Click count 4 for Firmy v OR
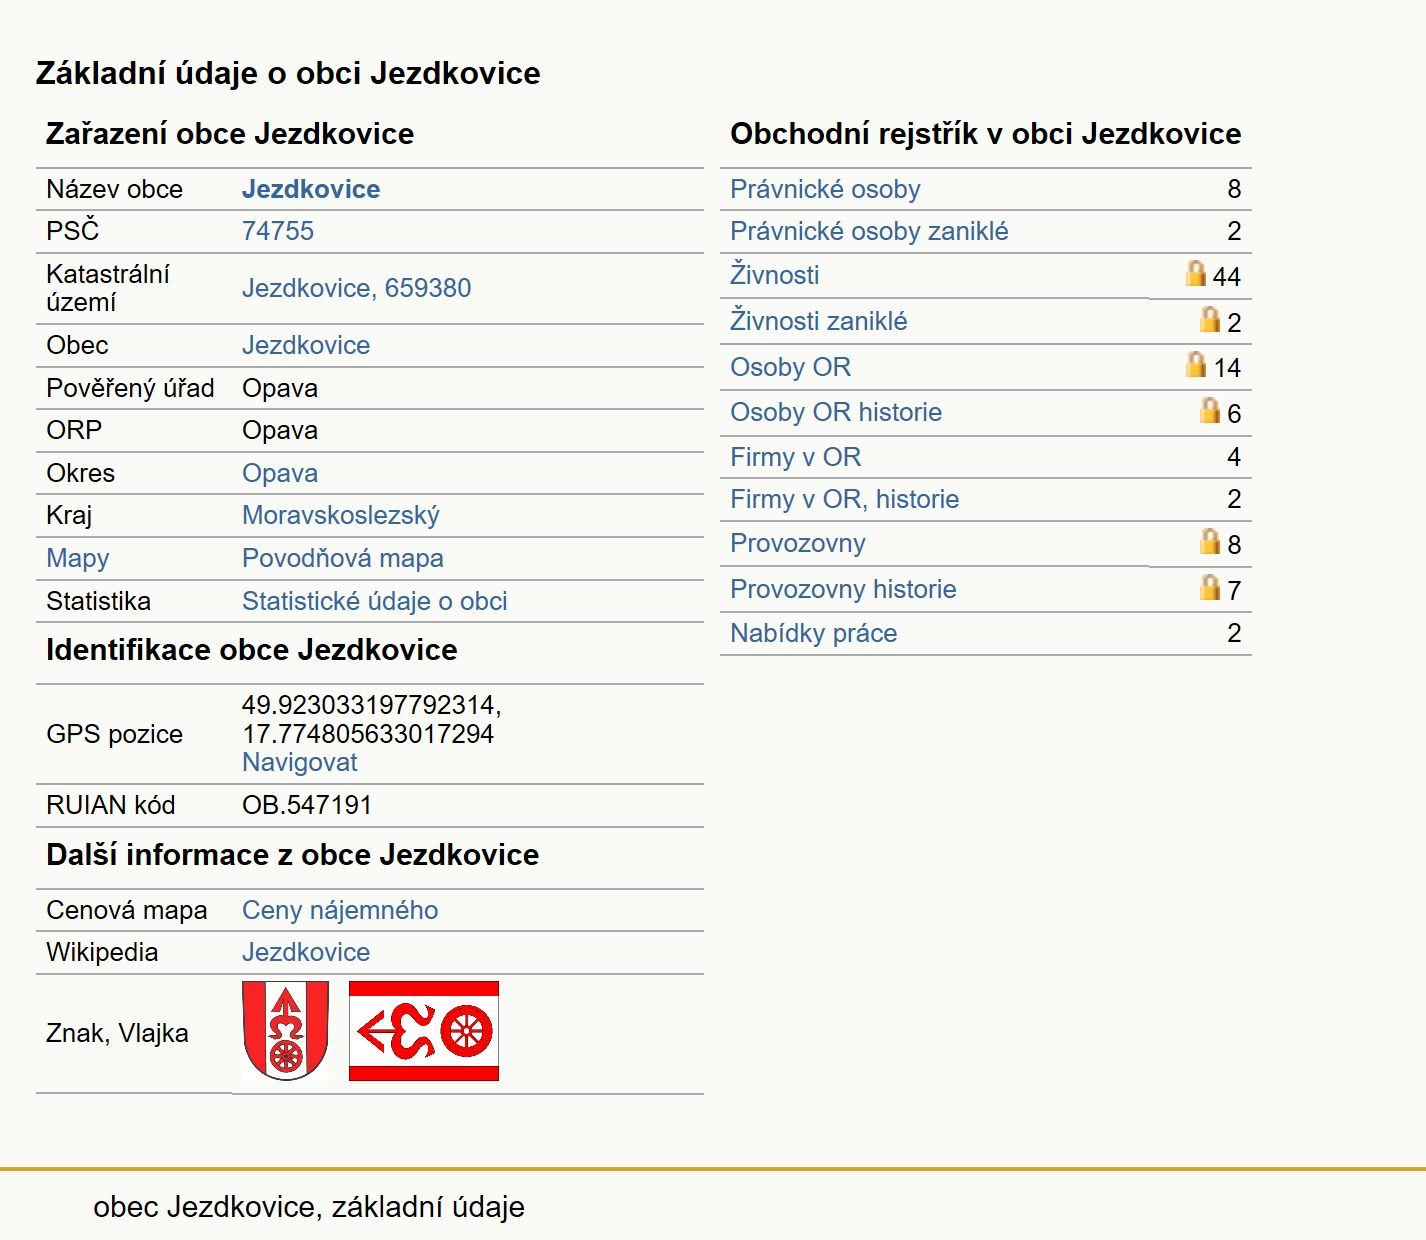The width and height of the screenshot is (1426, 1240). (1234, 457)
